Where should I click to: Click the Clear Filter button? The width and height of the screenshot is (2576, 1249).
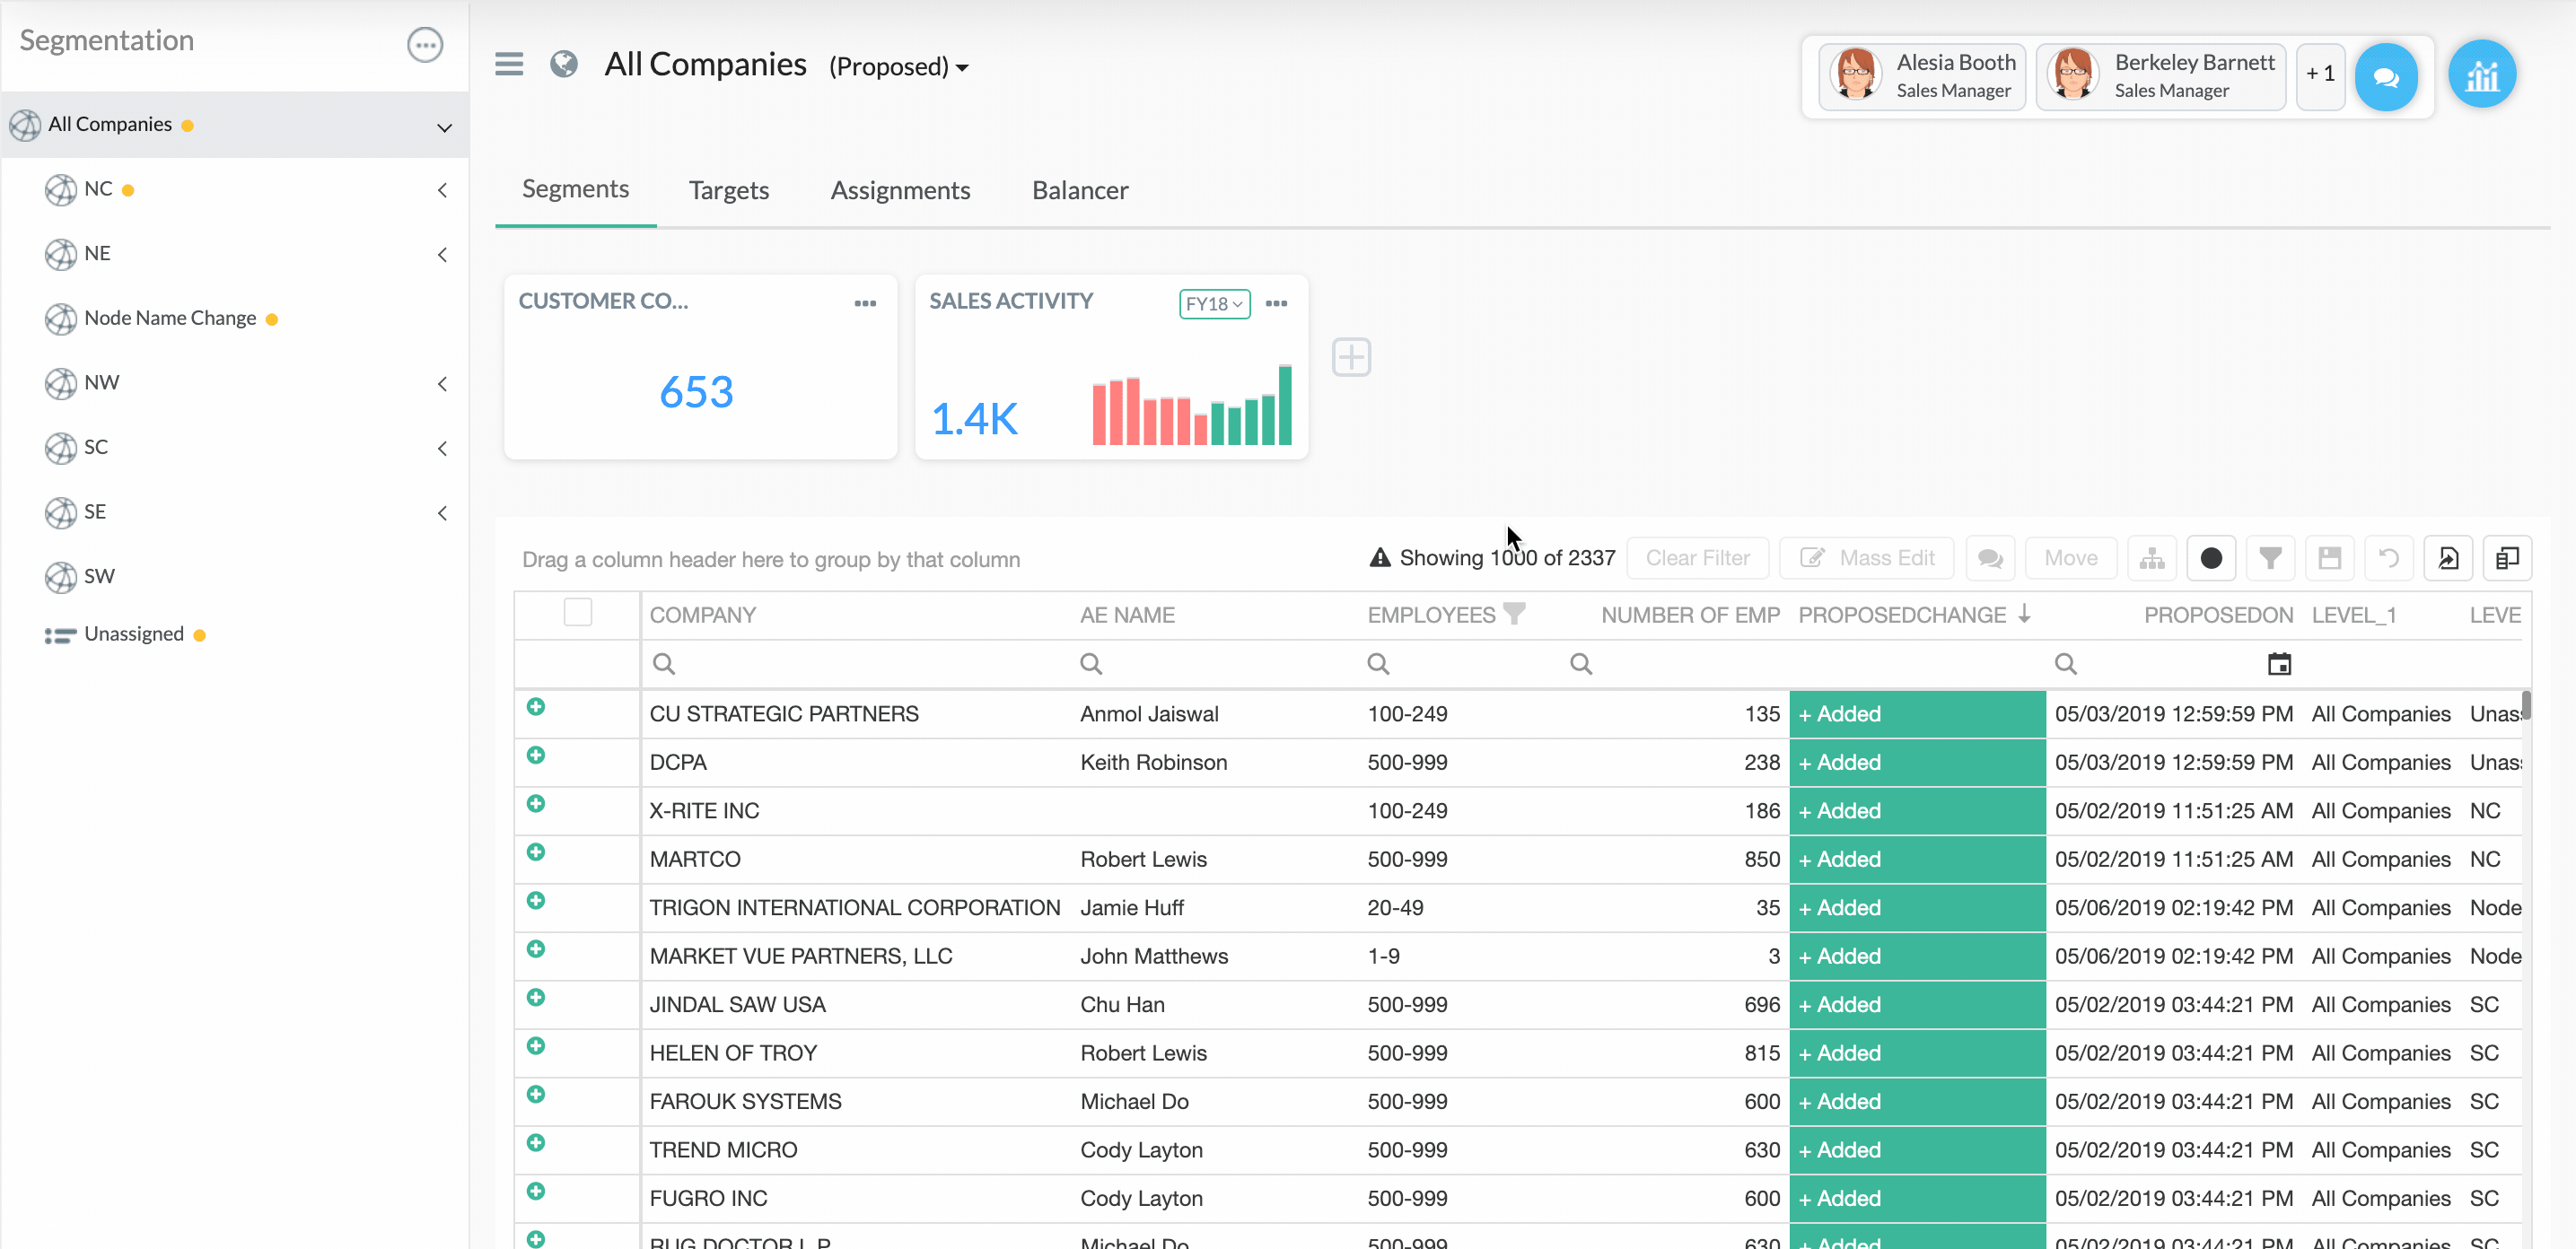click(x=1697, y=558)
